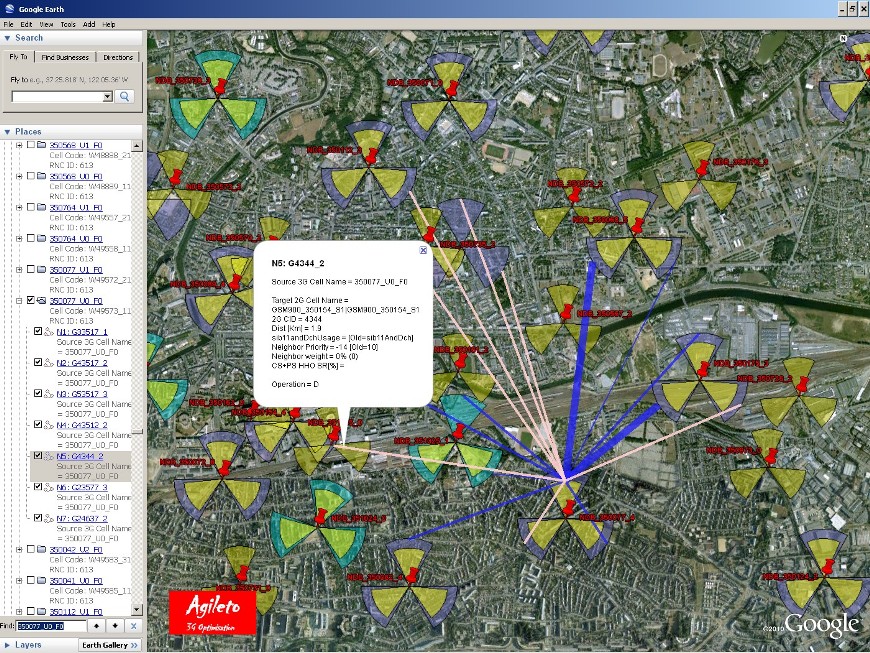
Task: Expand the Layers panel
Action: coord(8,645)
